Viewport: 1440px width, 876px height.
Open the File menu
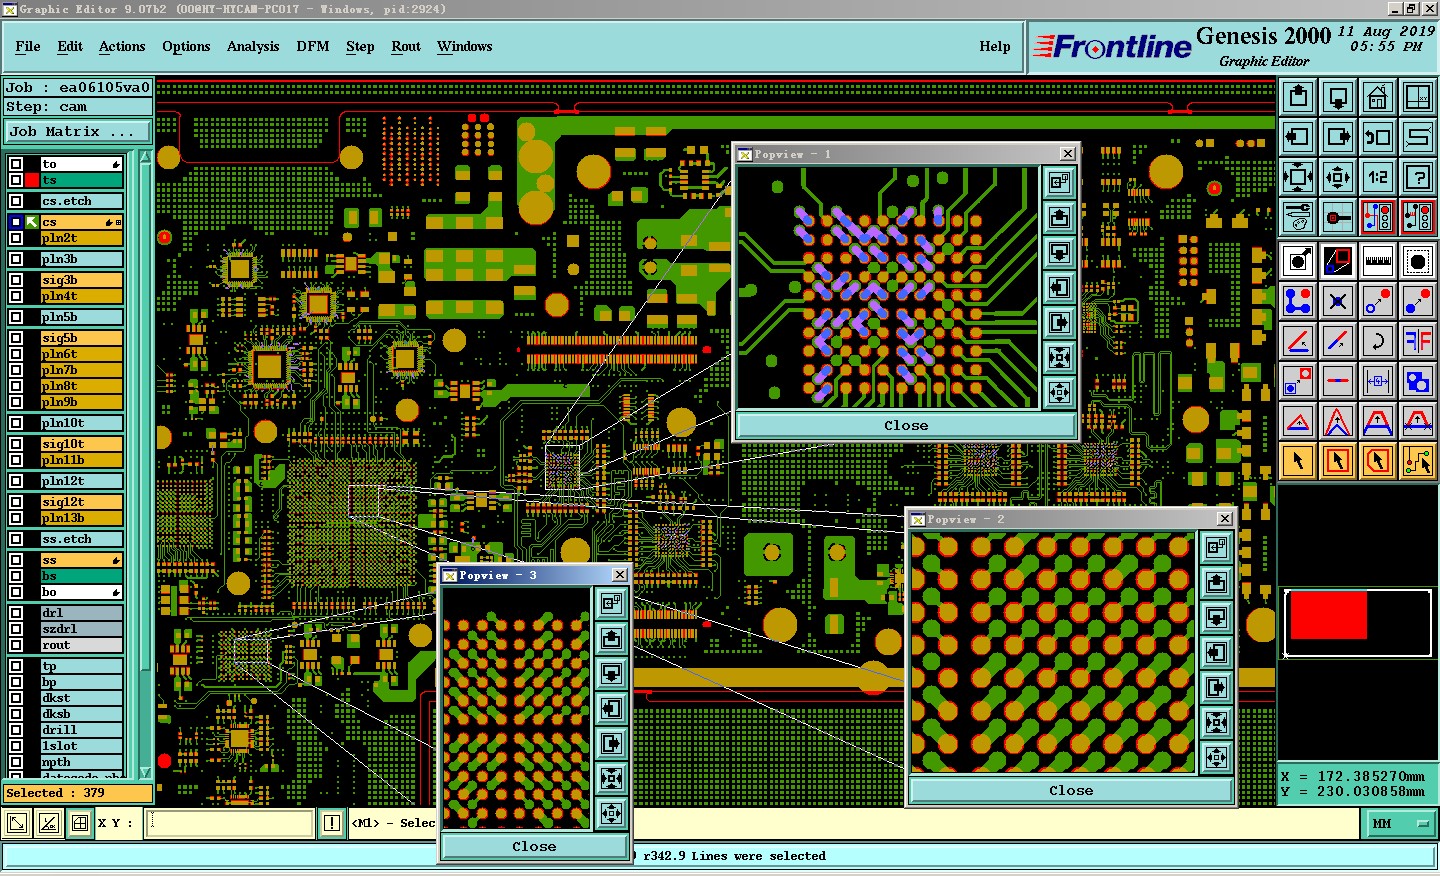tap(28, 46)
